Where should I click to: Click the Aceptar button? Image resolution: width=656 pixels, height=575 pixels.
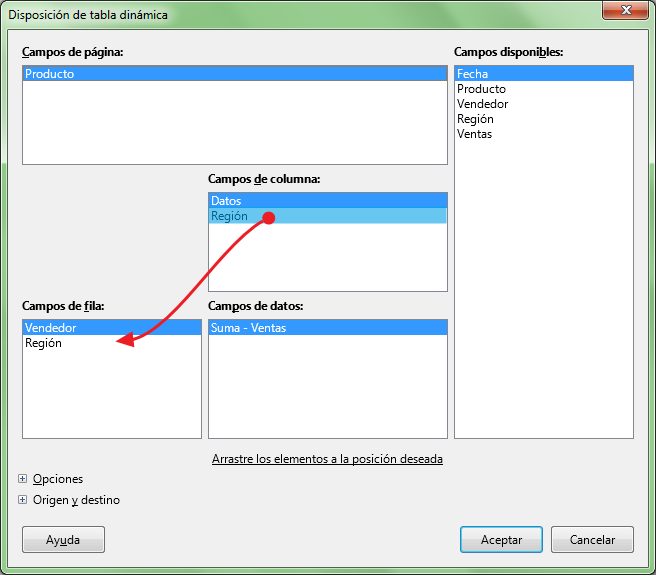pyautogui.click(x=501, y=539)
